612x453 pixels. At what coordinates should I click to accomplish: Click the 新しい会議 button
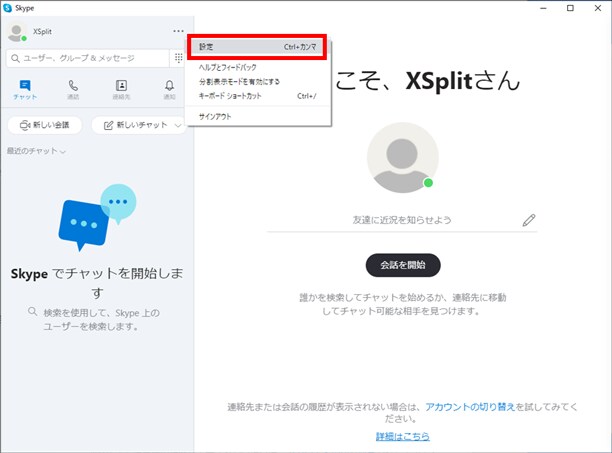coord(45,125)
